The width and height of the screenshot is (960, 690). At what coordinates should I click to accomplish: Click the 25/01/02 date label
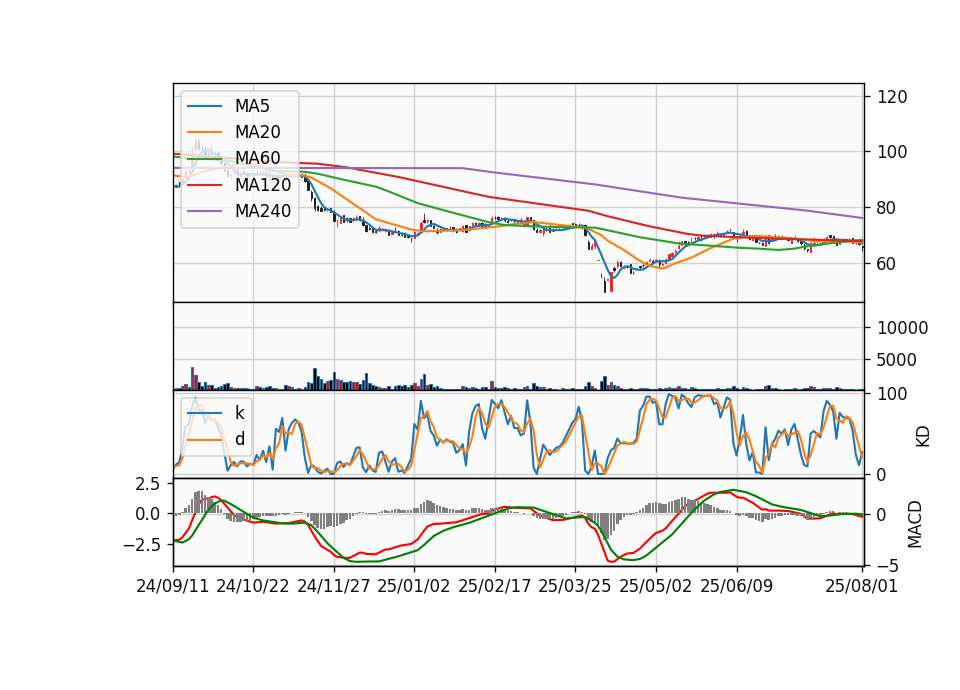point(414,586)
